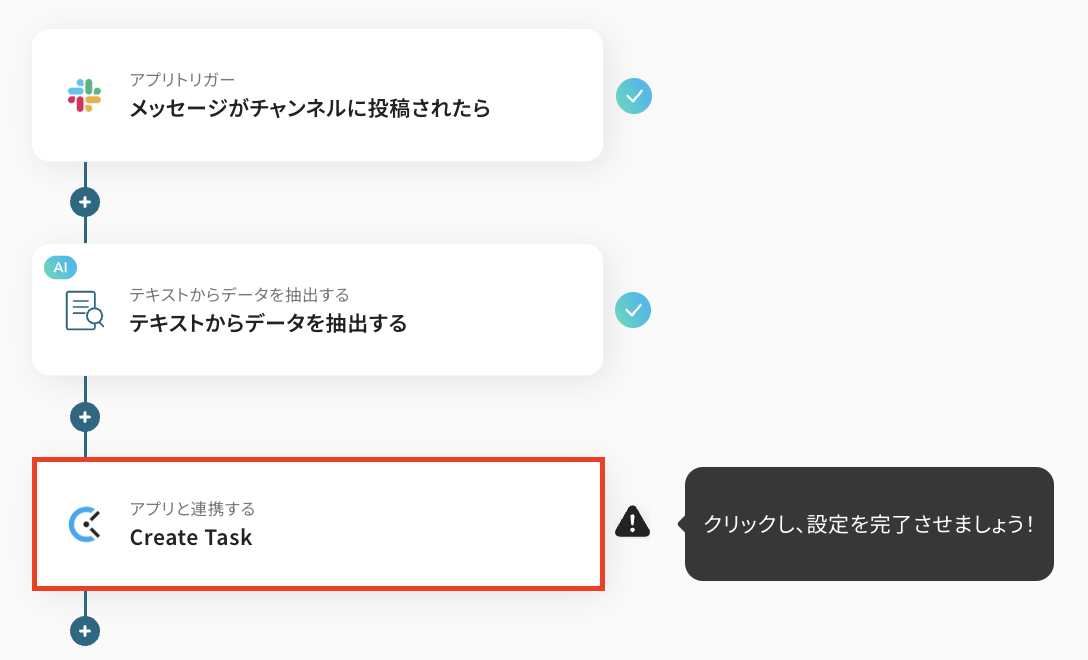Click the アプリと連携する label

[192, 508]
